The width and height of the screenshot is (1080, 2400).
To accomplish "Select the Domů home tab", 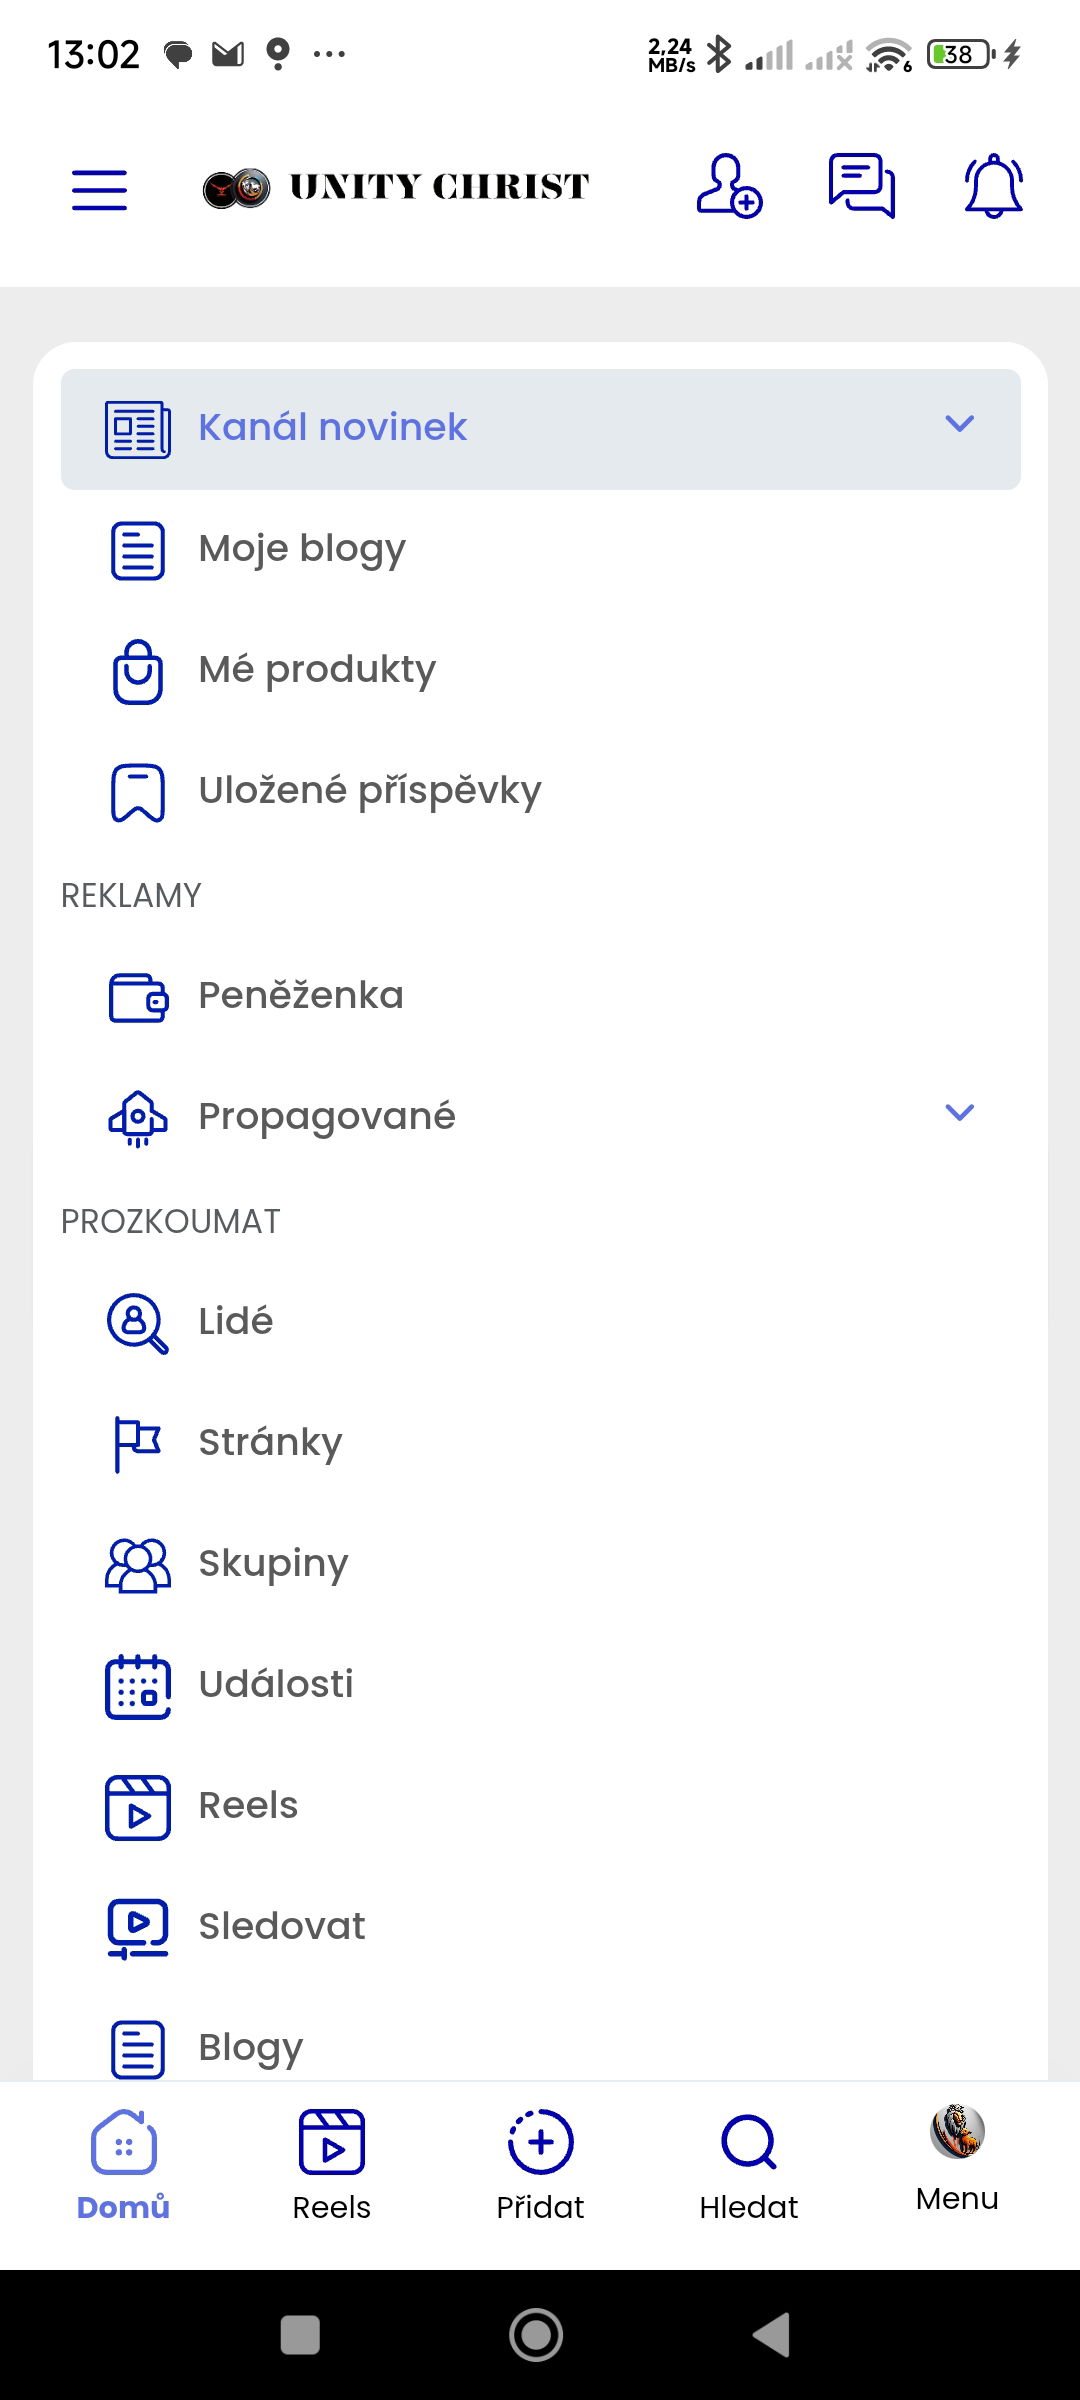I will [124, 2164].
